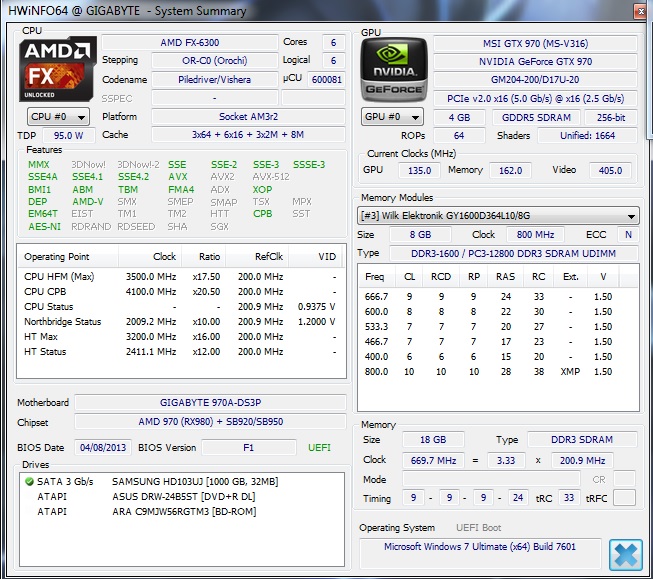Viewport: 653px width, 579px height.
Task: Click the Unified: 1664 shaders field
Action: [587, 136]
